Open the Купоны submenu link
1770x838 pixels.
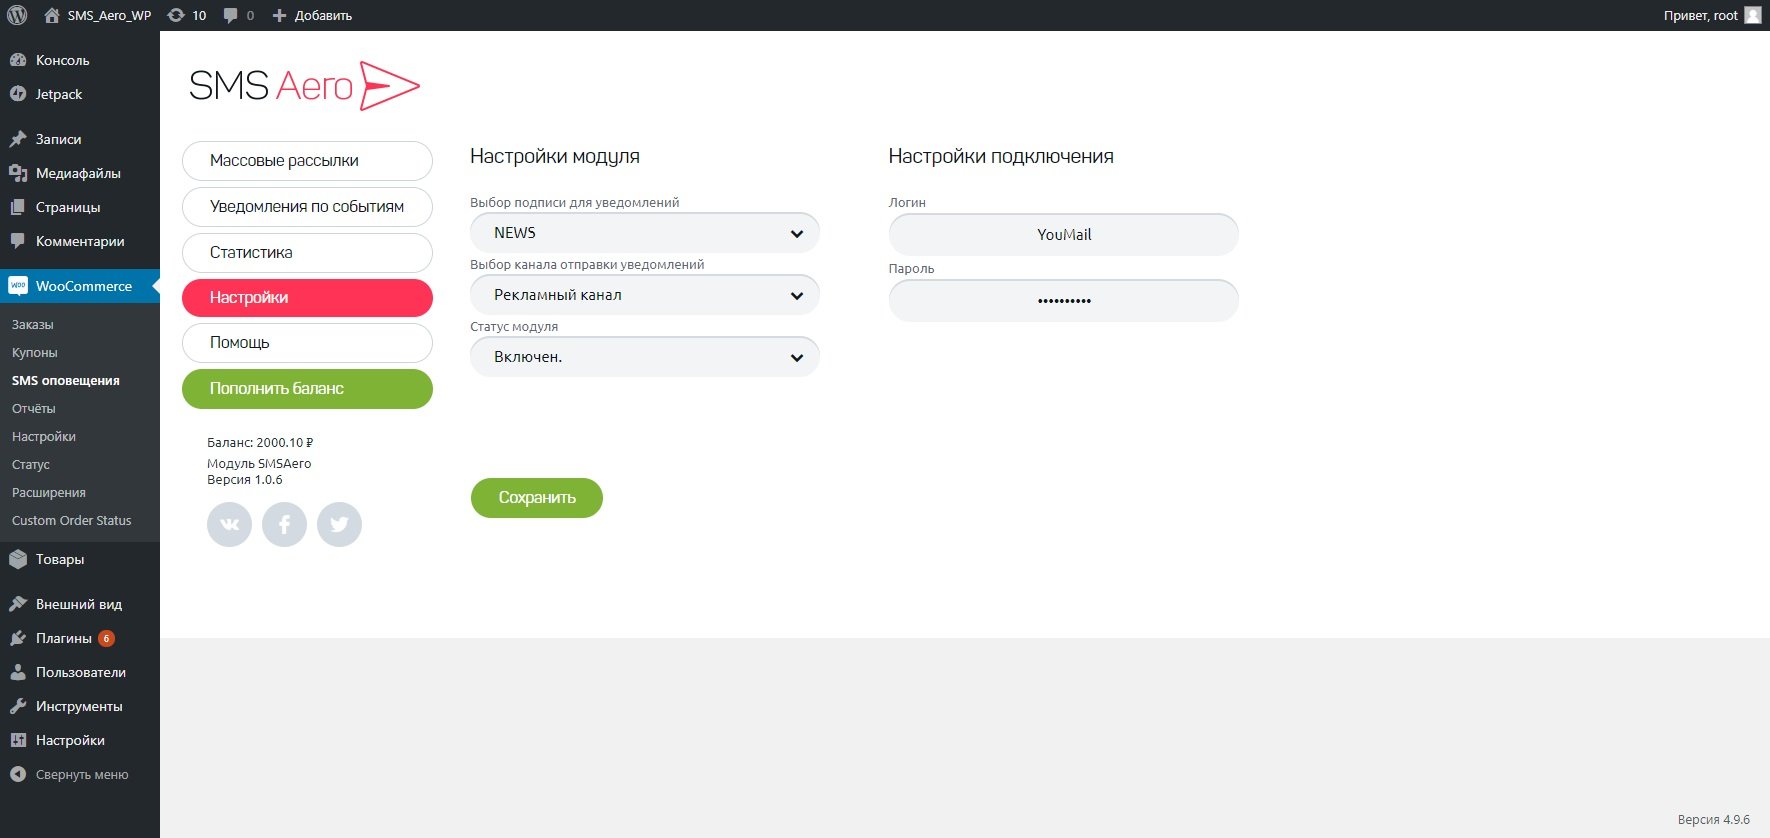click(x=35, y=352)
